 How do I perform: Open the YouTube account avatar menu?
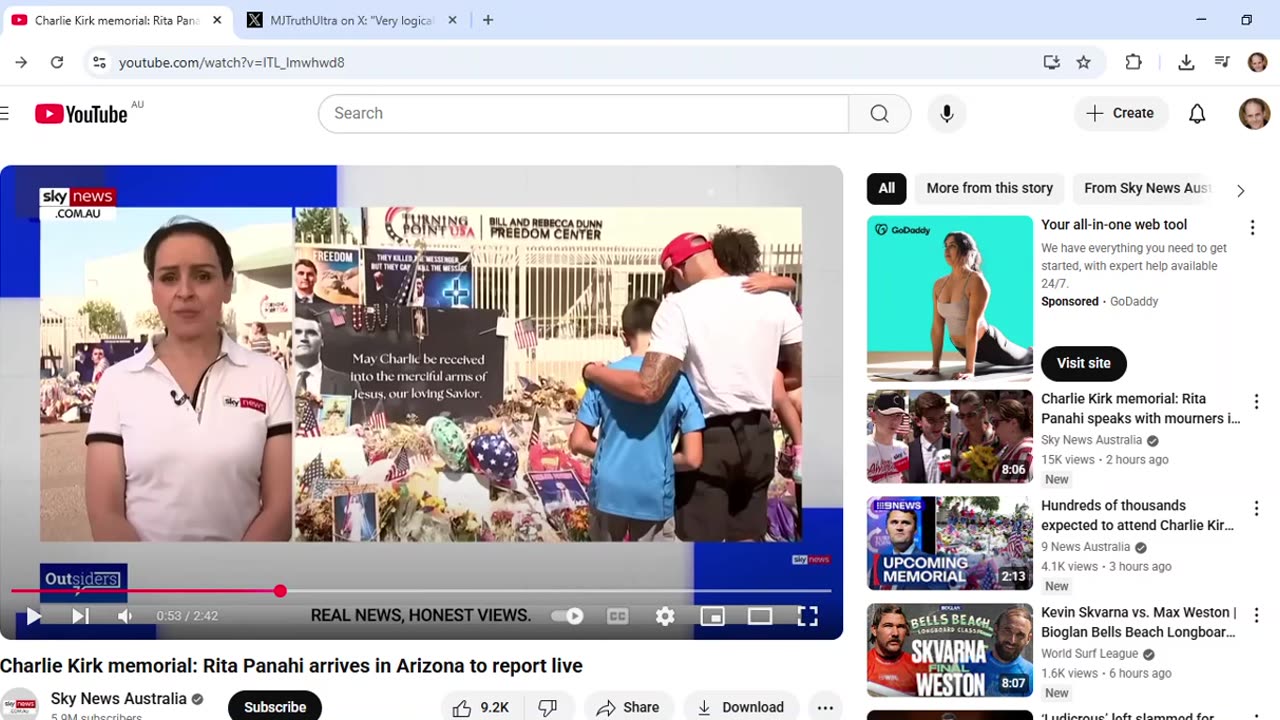1254,113
